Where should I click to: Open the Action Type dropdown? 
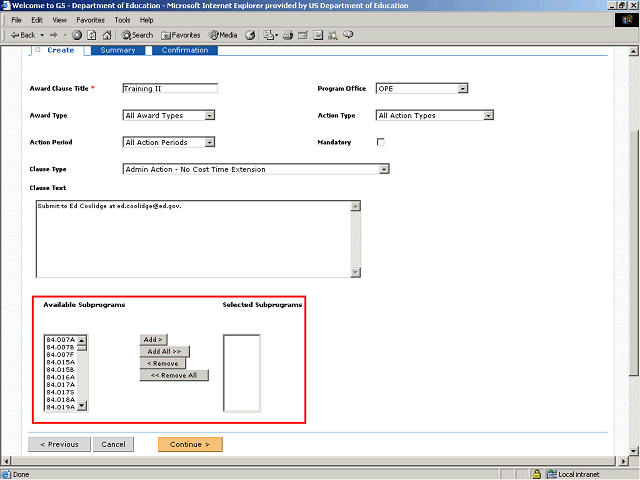tap(435, 116)
